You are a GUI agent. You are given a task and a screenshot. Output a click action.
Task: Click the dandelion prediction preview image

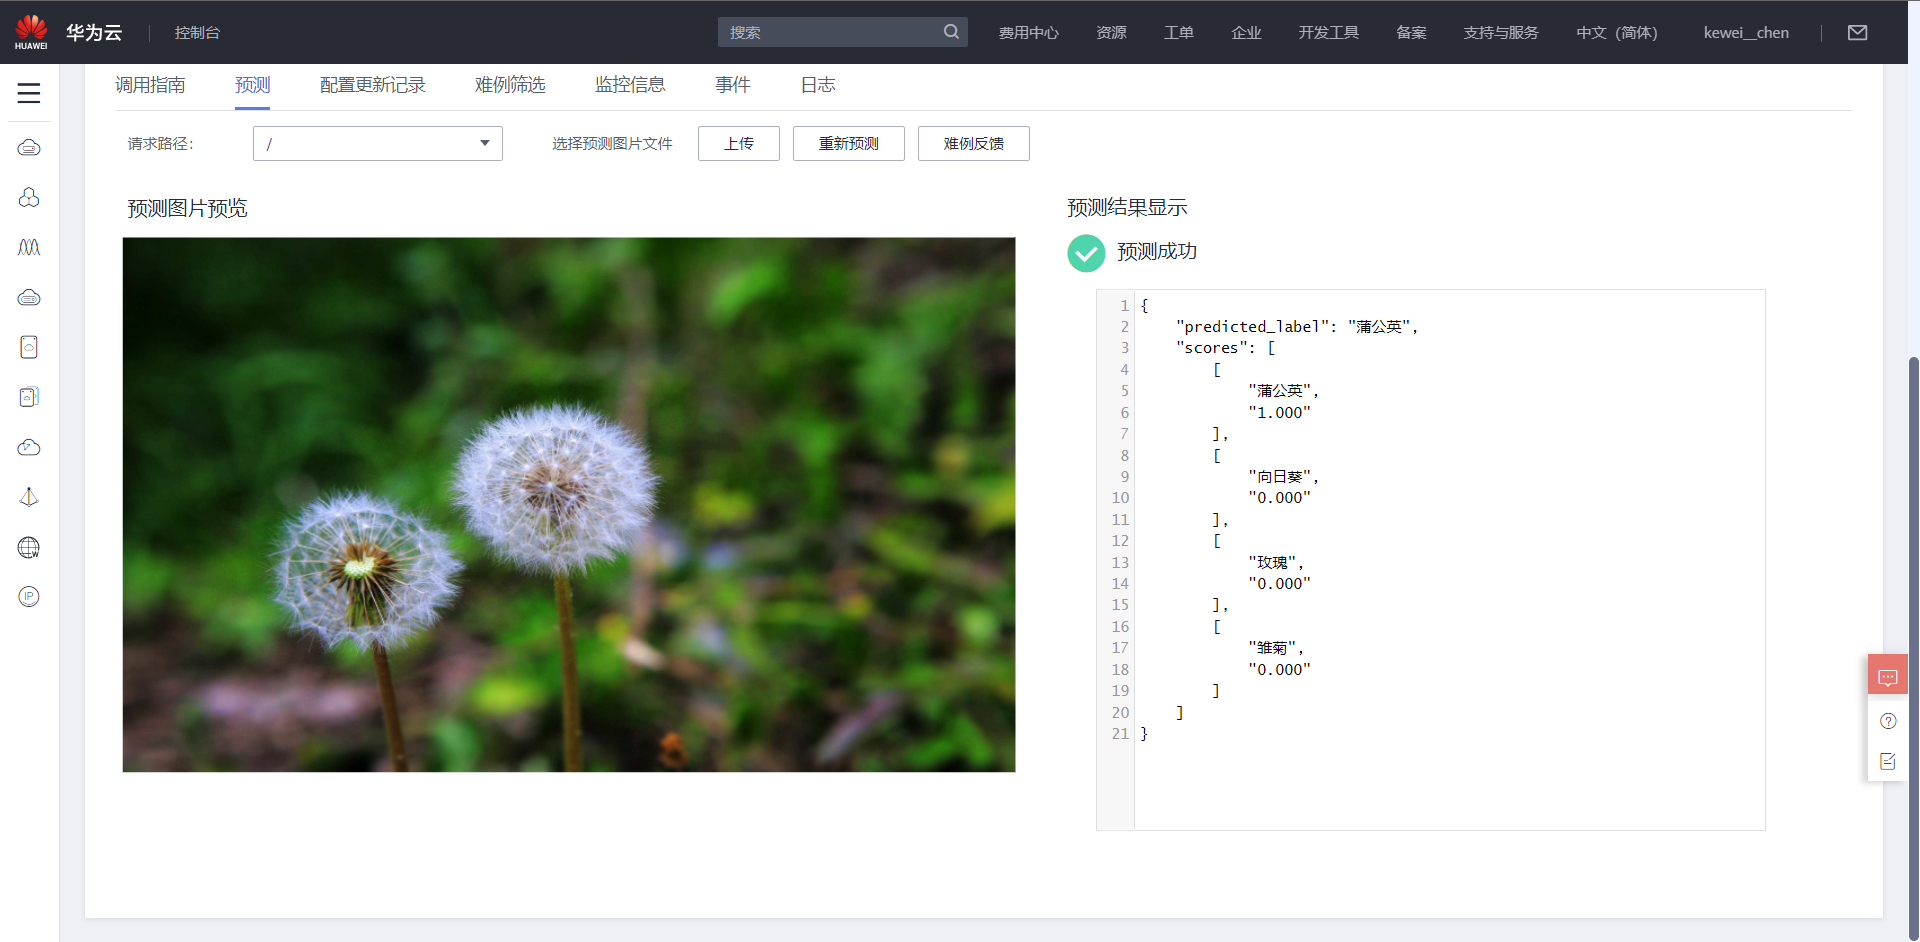(x=569, y=505)
